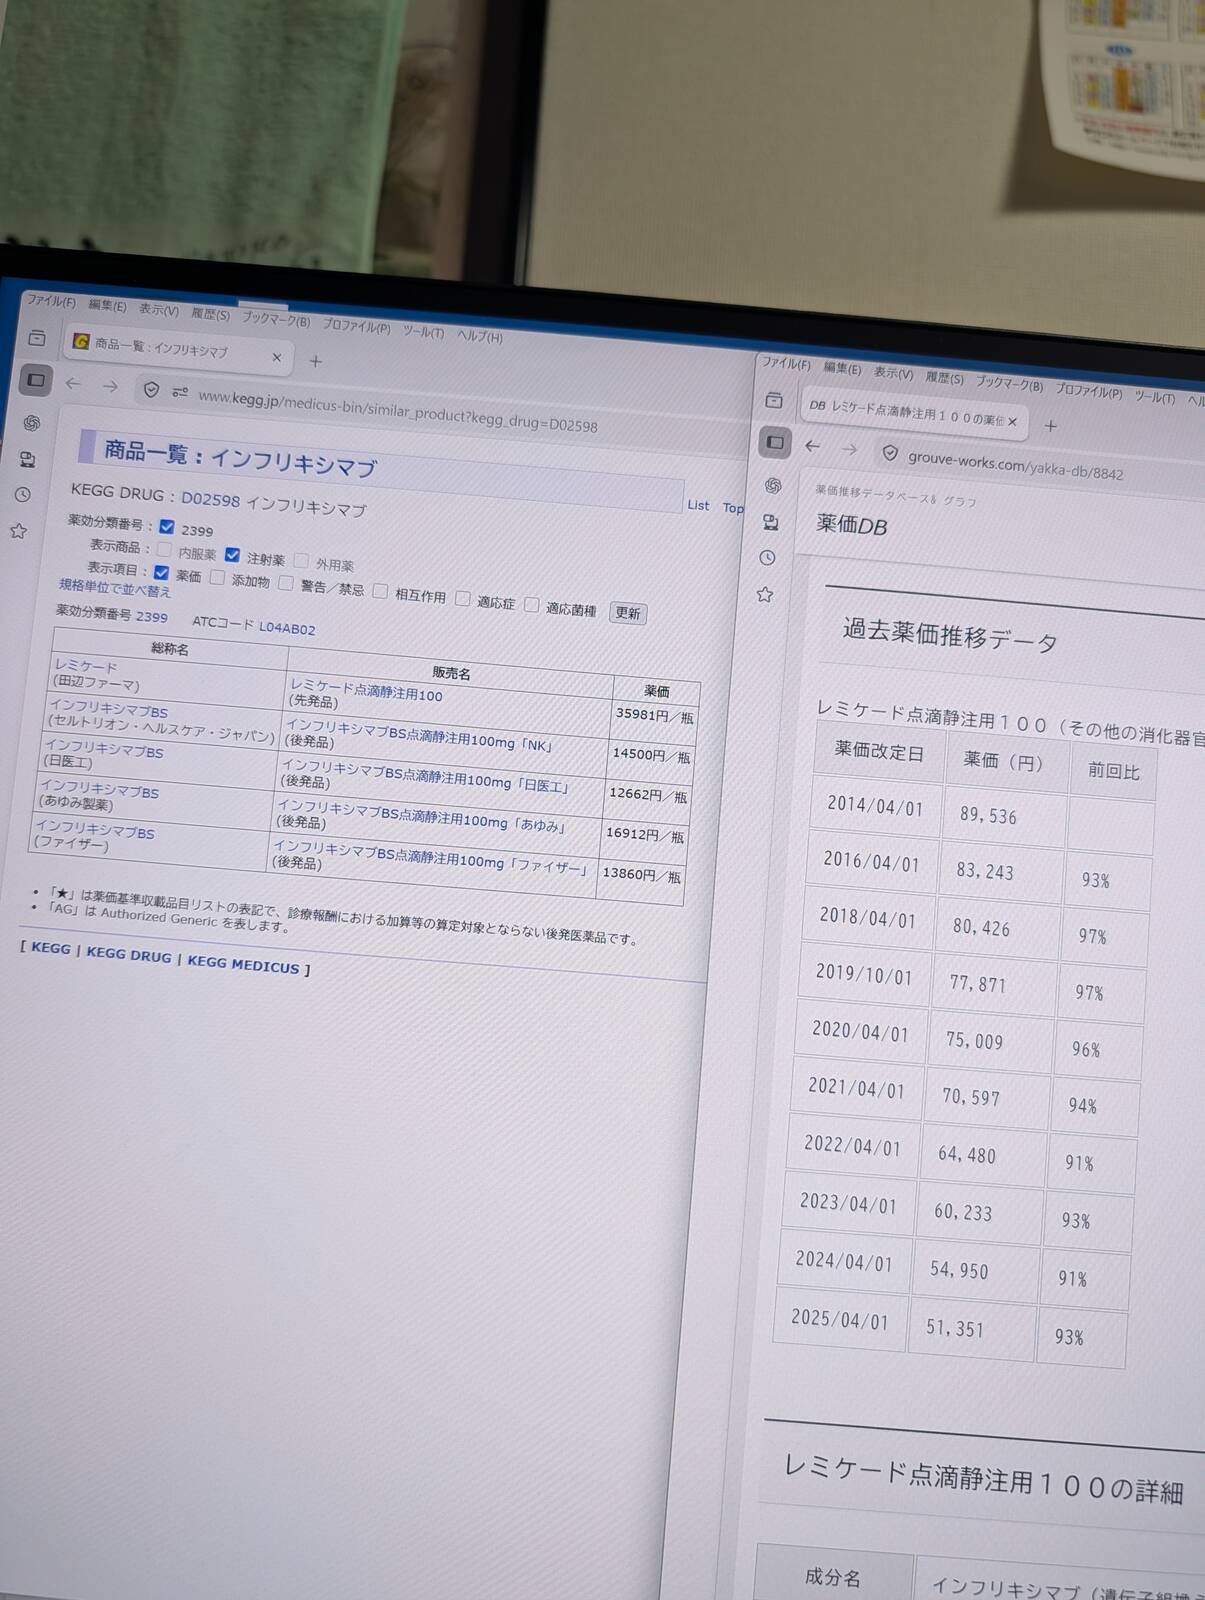This screenshot has height=1600, width=1205.
Task: Open tab list icon left of 商品一覧 tab
Action: pyautogui.click(x=37, y=338)
